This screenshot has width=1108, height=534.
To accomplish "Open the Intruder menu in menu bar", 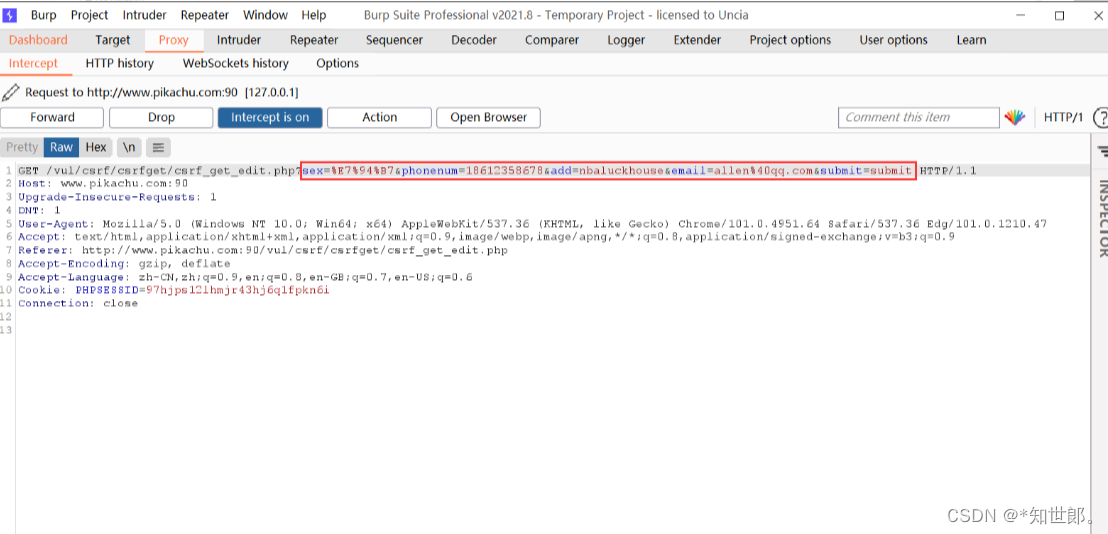I will (x=145, y=15).
